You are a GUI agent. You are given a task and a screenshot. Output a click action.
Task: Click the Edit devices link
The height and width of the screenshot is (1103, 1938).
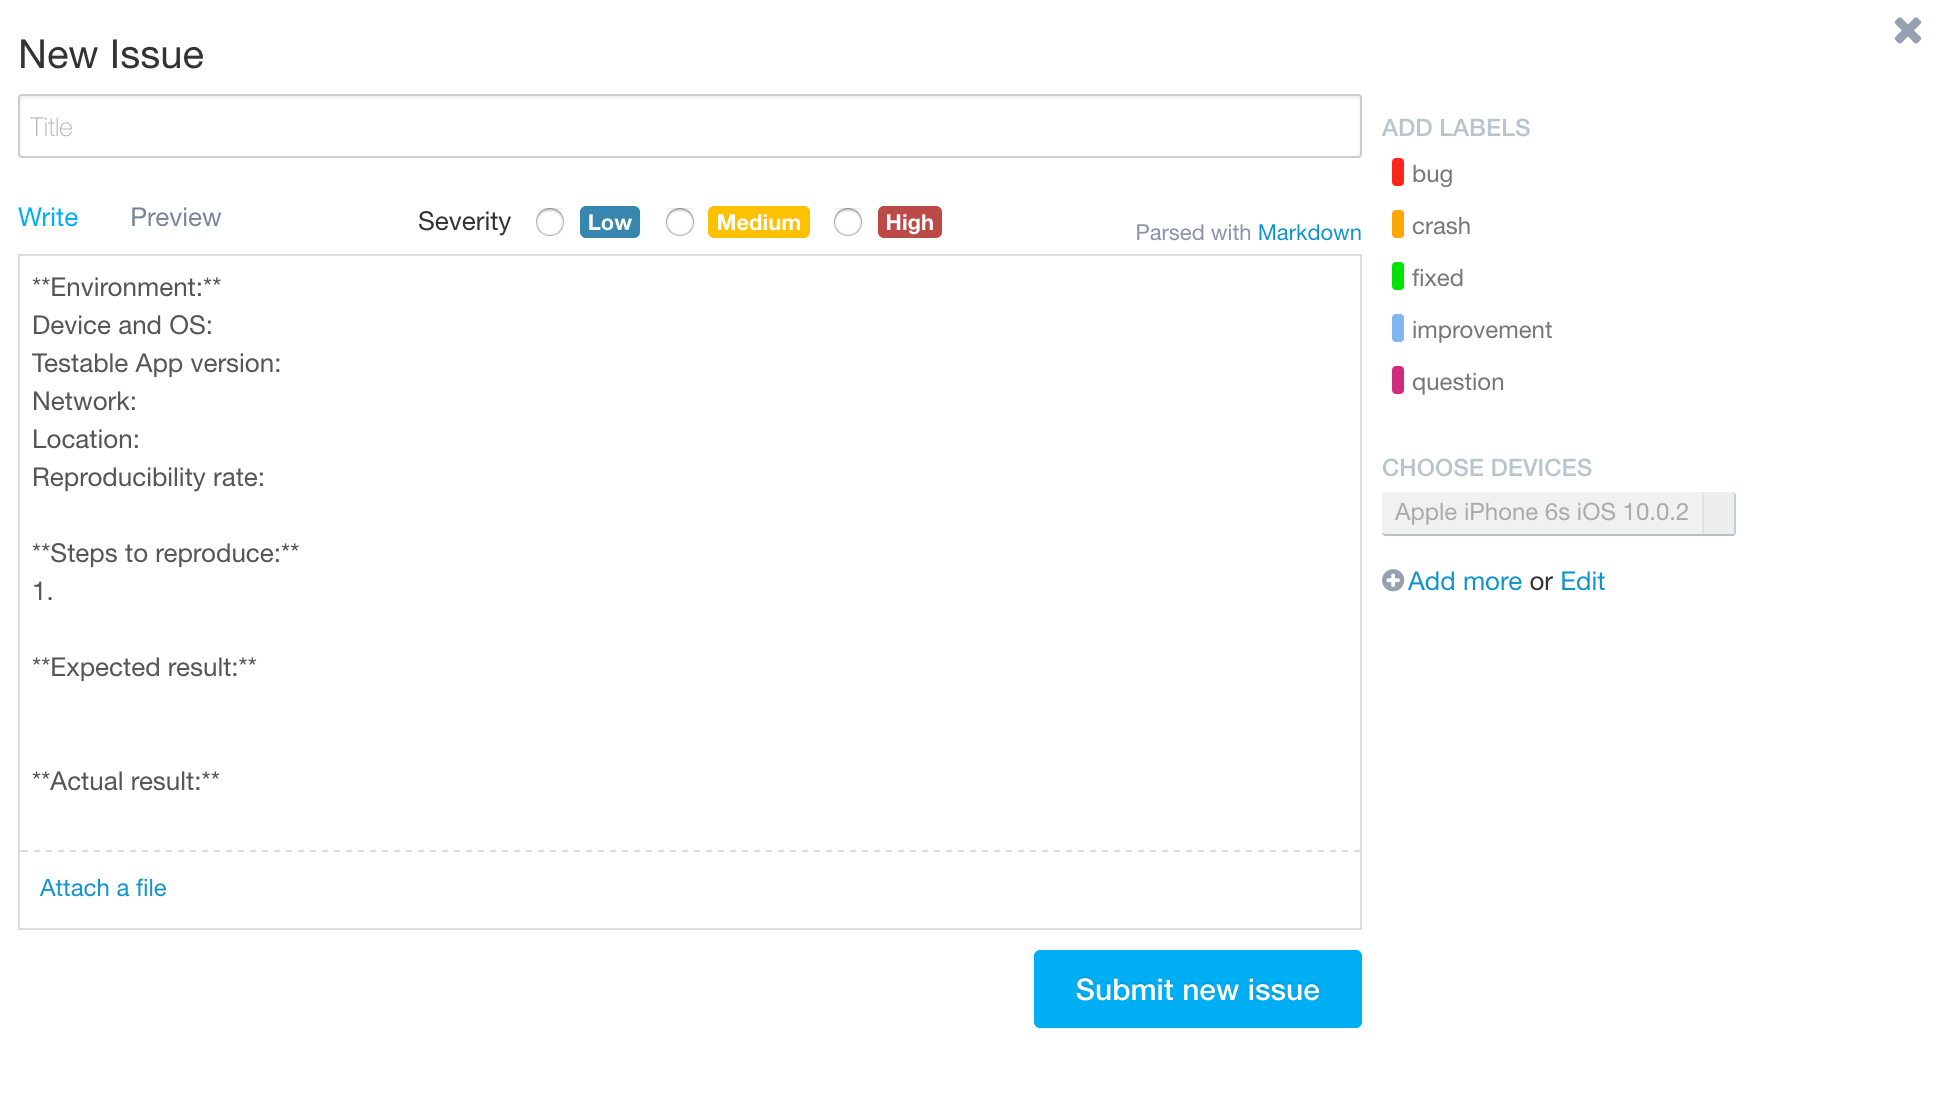click(1581, 580)
